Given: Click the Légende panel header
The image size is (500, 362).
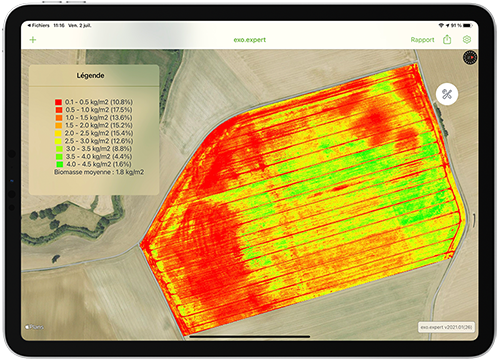Looking at the screenshot, I should tap(91, 76).
